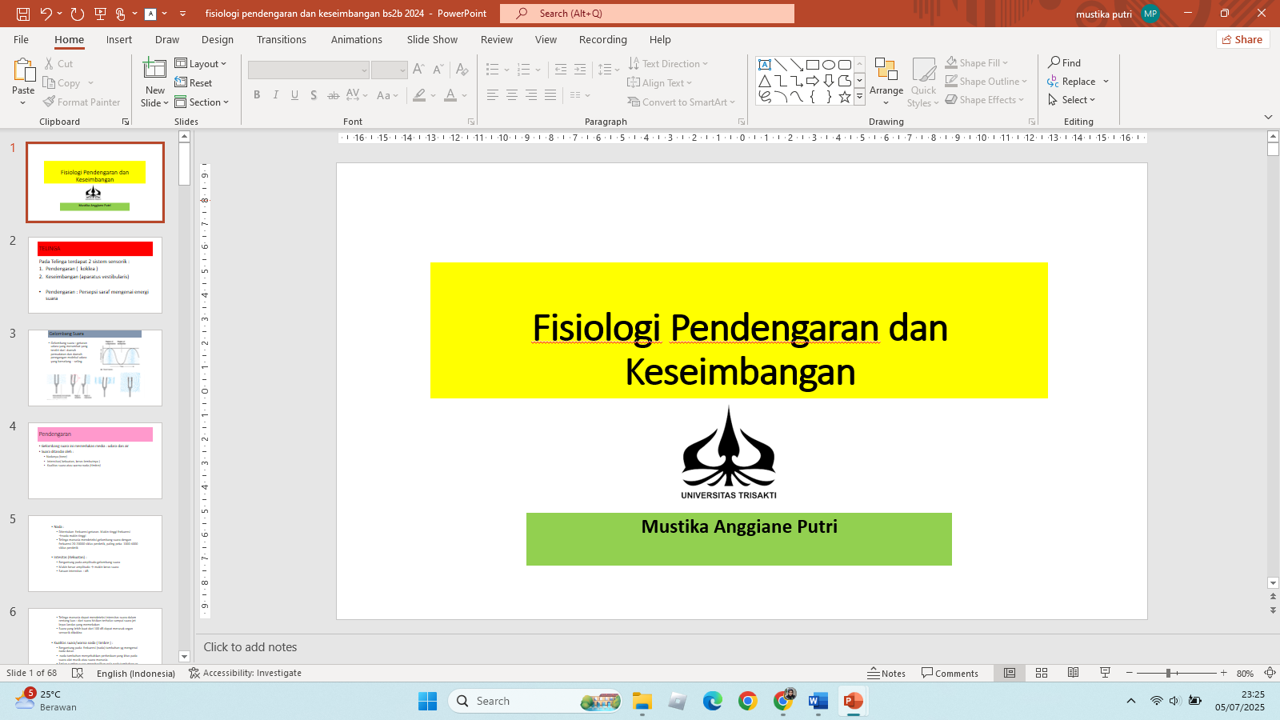Click the zoom slider handle
This screenshot has width=1280, height=720.
[x=1168, y=673]
